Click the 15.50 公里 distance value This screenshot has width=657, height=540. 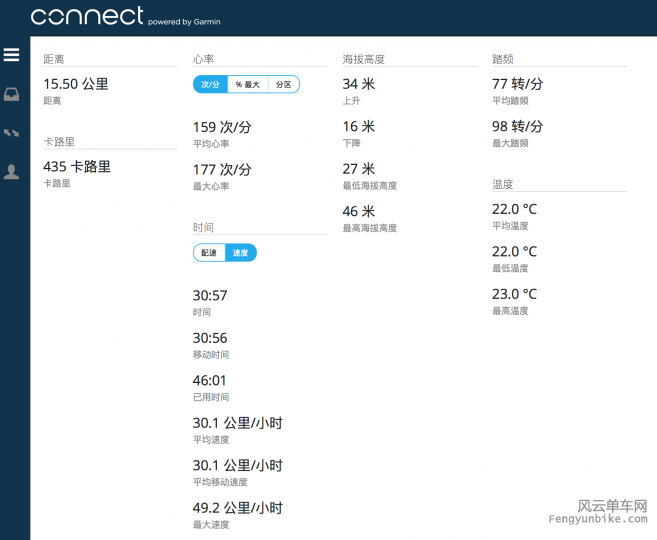coord(75,85)
